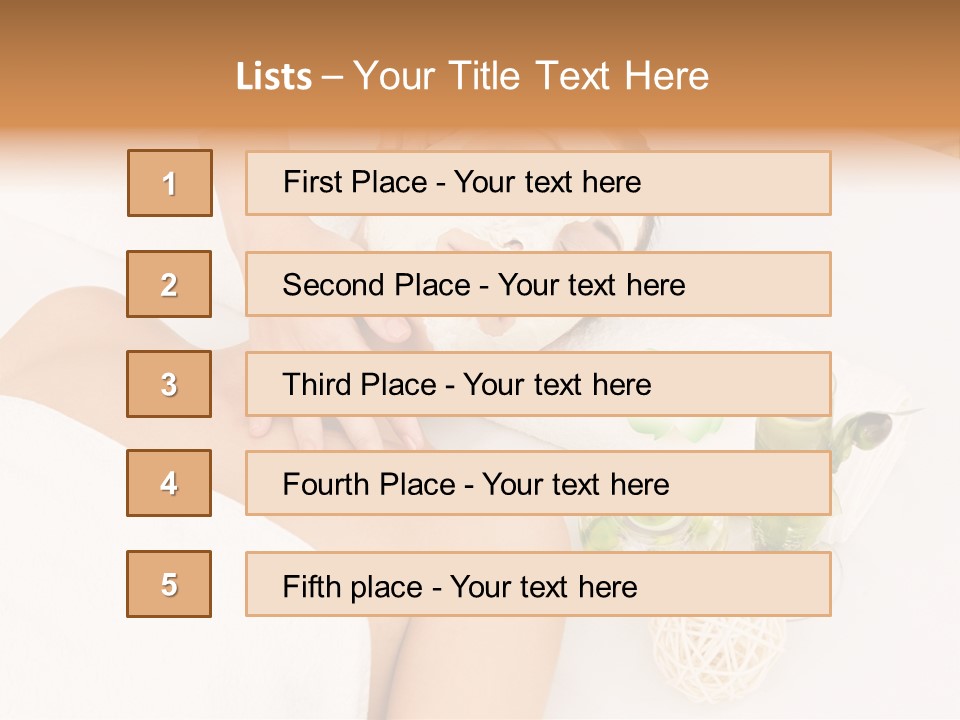Select the number 4 box
The image size is (960, 720).
[x=169, y=483]
